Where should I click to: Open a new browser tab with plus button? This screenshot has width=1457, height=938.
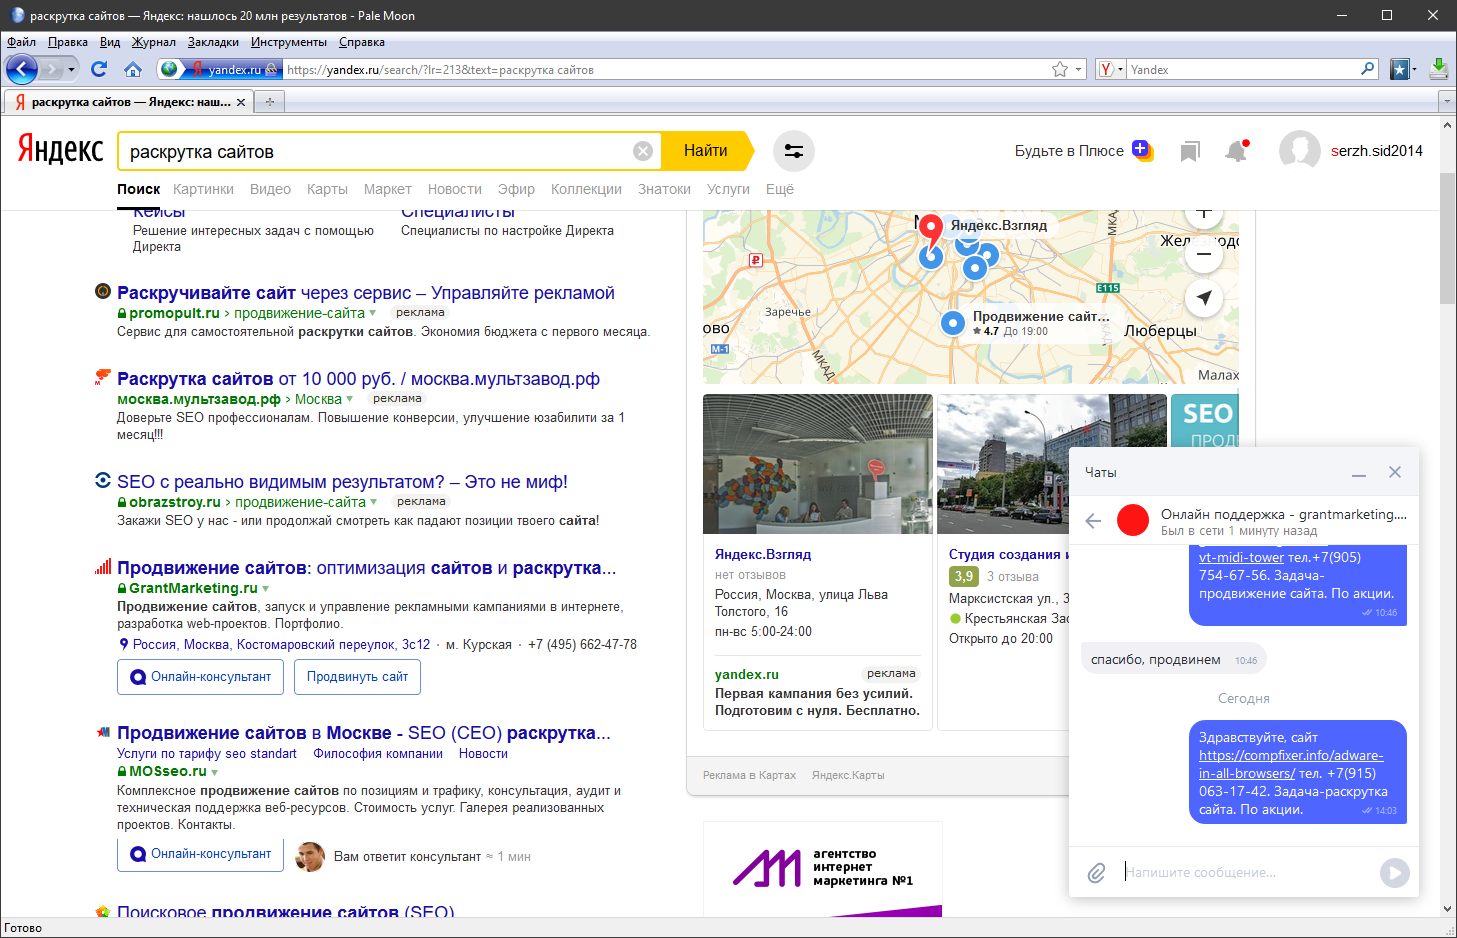(269, 101)
